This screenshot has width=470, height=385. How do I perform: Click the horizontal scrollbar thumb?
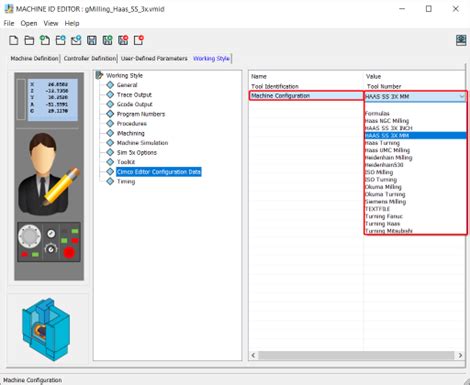coord(356,355)
